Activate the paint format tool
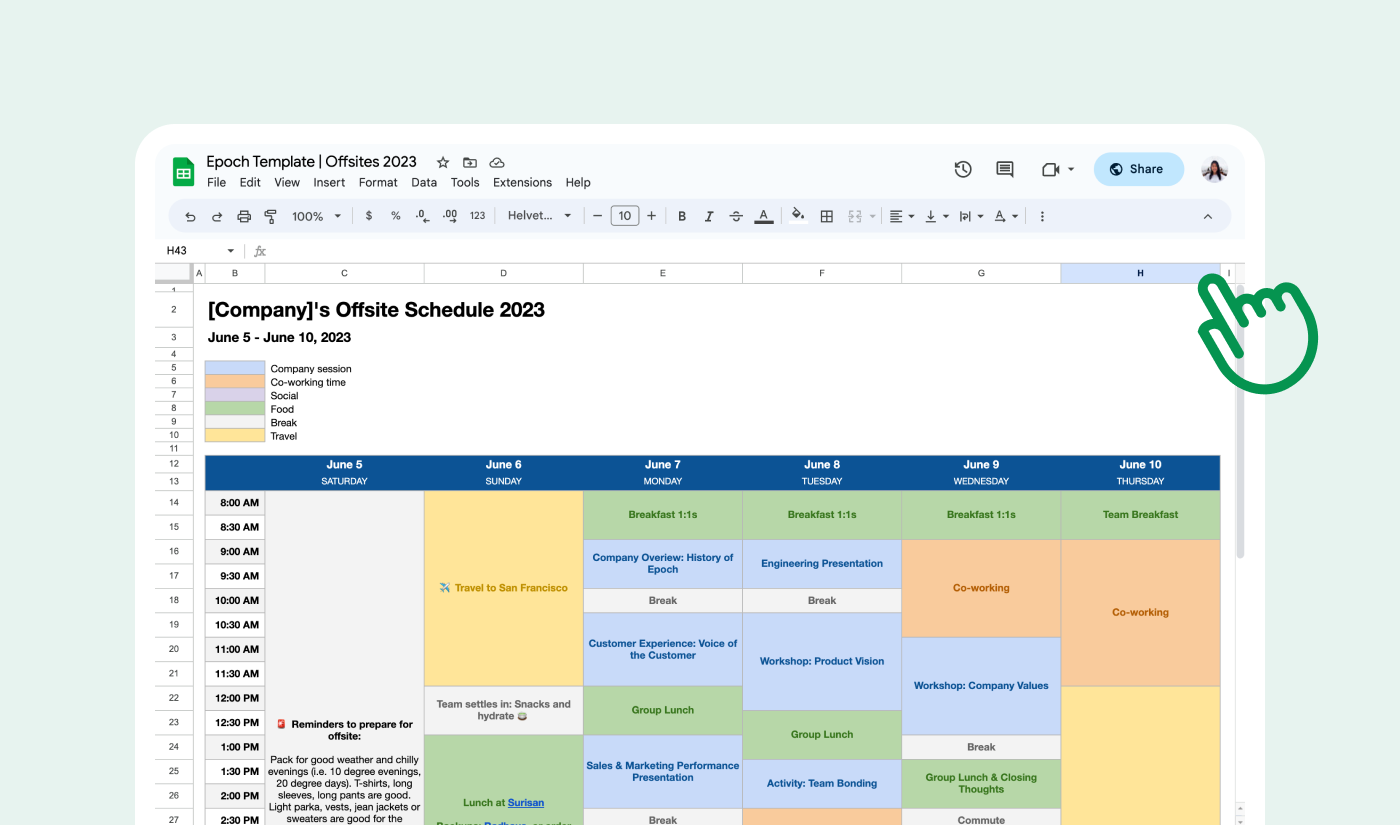Viewport: 1400px width, 825px height. pyautogui.click(x=270, y=216)
